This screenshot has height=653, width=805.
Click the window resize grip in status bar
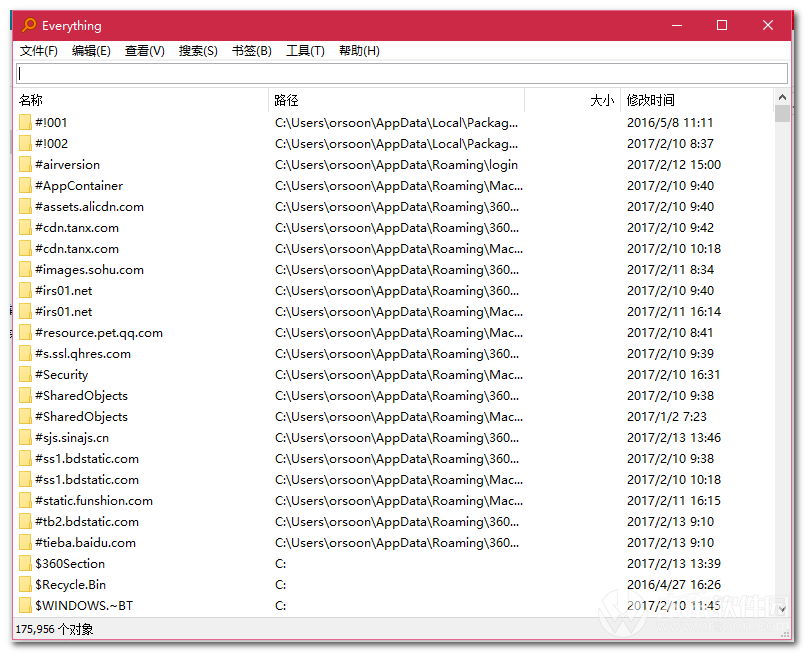[x=785, y=635]
